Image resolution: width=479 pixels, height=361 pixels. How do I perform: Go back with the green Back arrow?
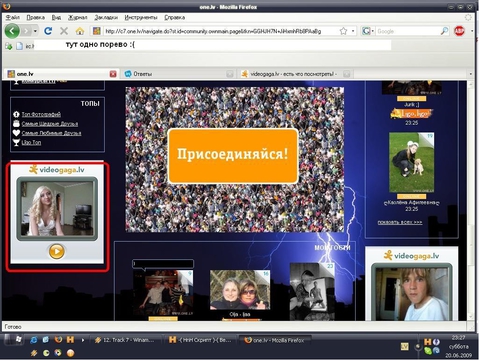click(12, 31)
